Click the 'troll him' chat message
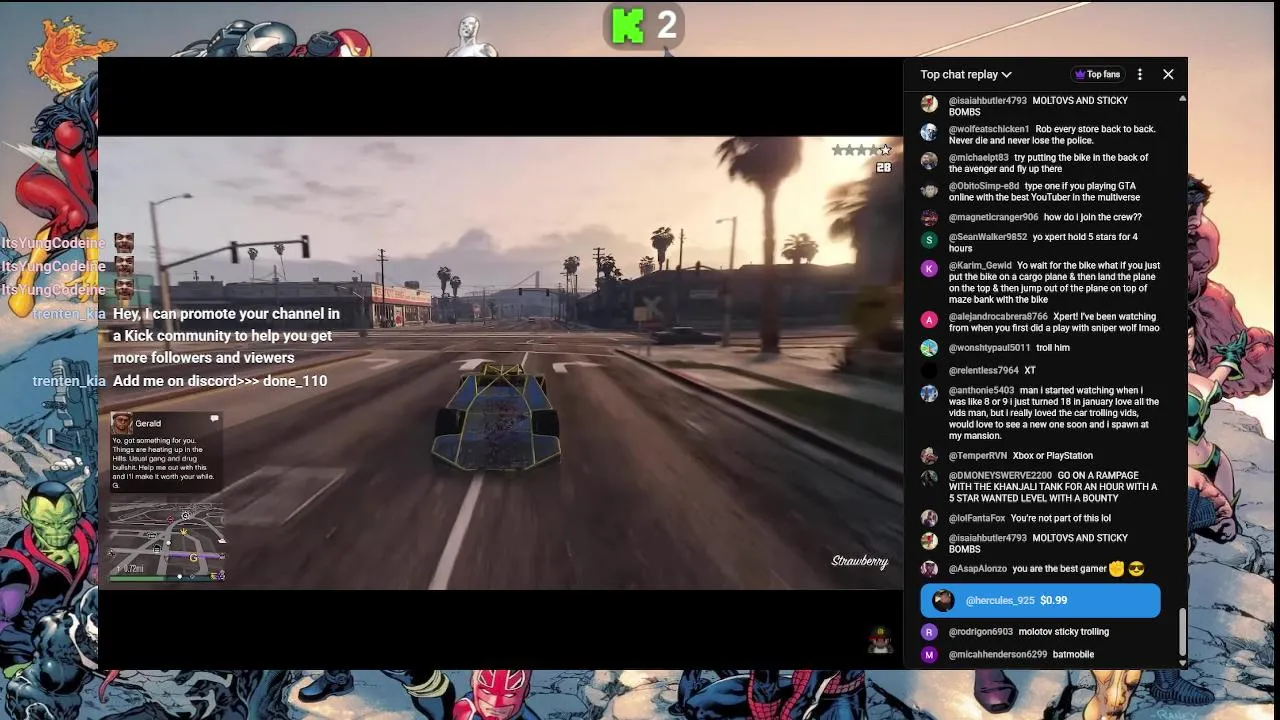This screenshot has height=720, width=1280. (1053, 348)
